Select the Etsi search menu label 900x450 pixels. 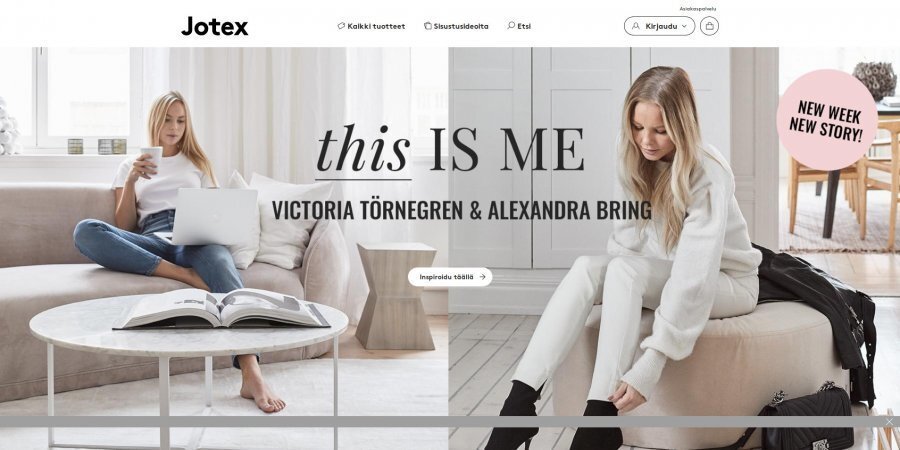click(524, 26)
